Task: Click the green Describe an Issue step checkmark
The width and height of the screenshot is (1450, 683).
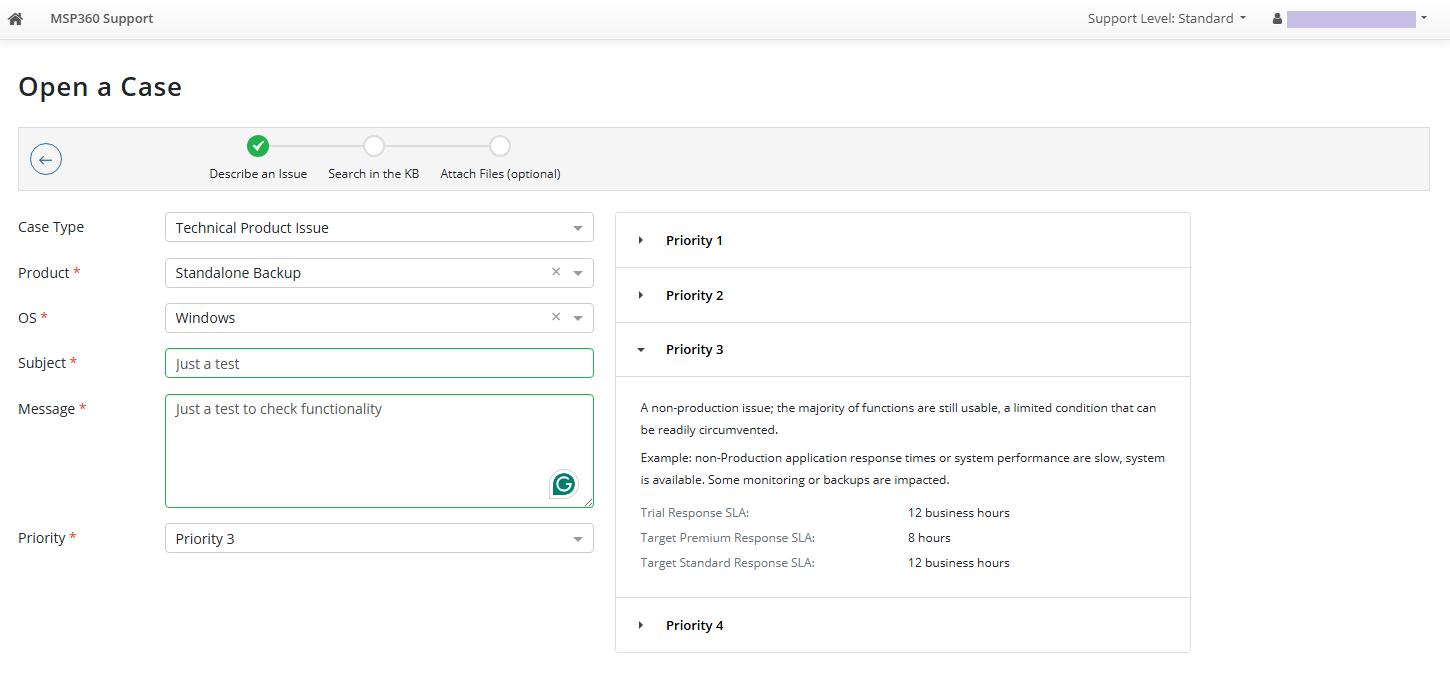Action: [x=258, y=146]
